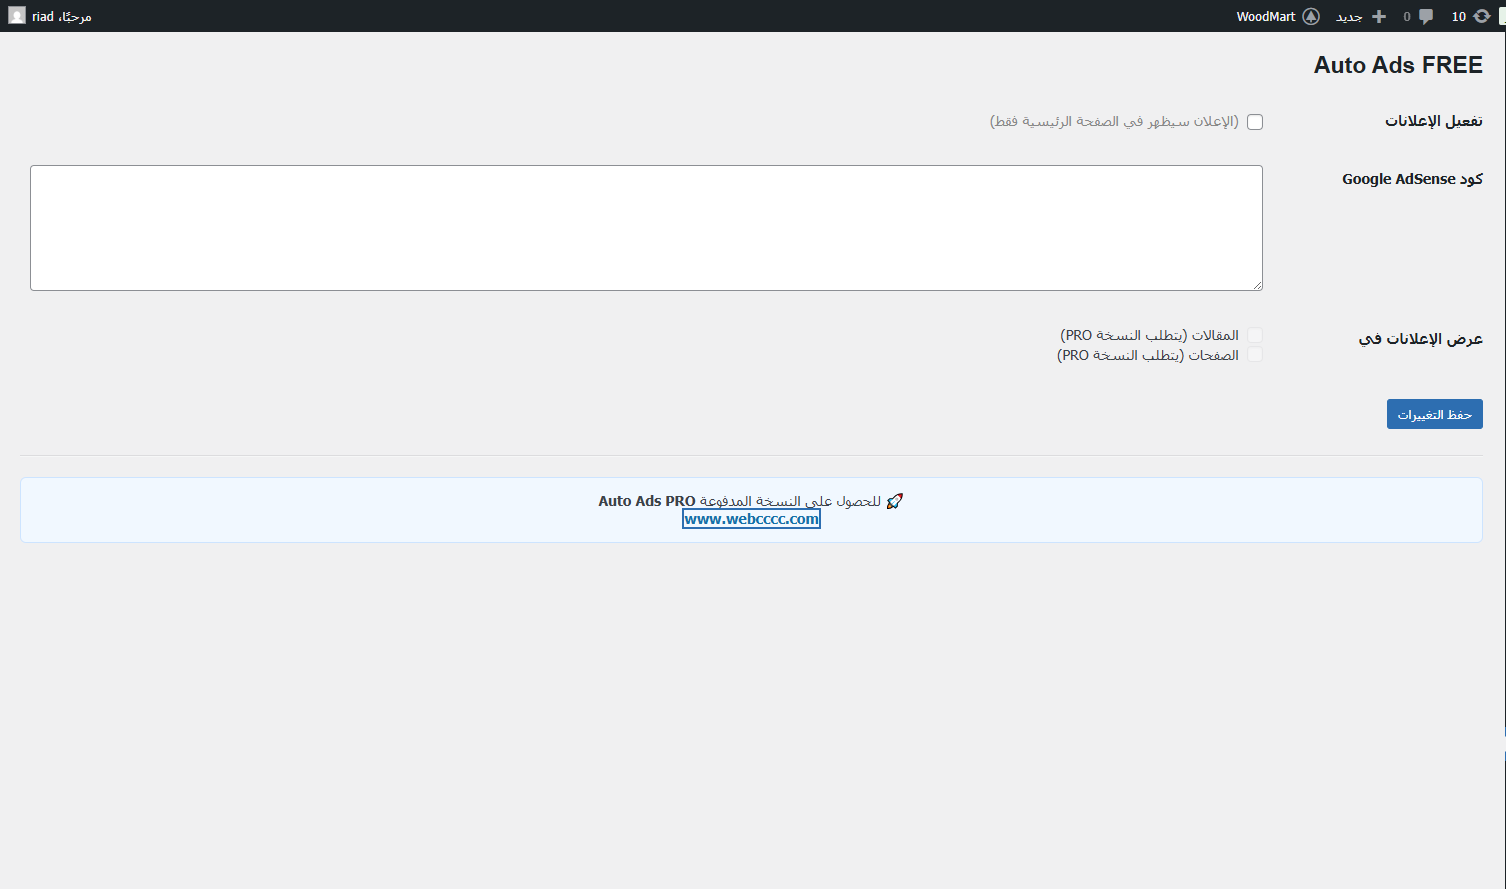Click the 10 pending updates count
This screenshot has width=1506, height=889.
coord(1459,17)
